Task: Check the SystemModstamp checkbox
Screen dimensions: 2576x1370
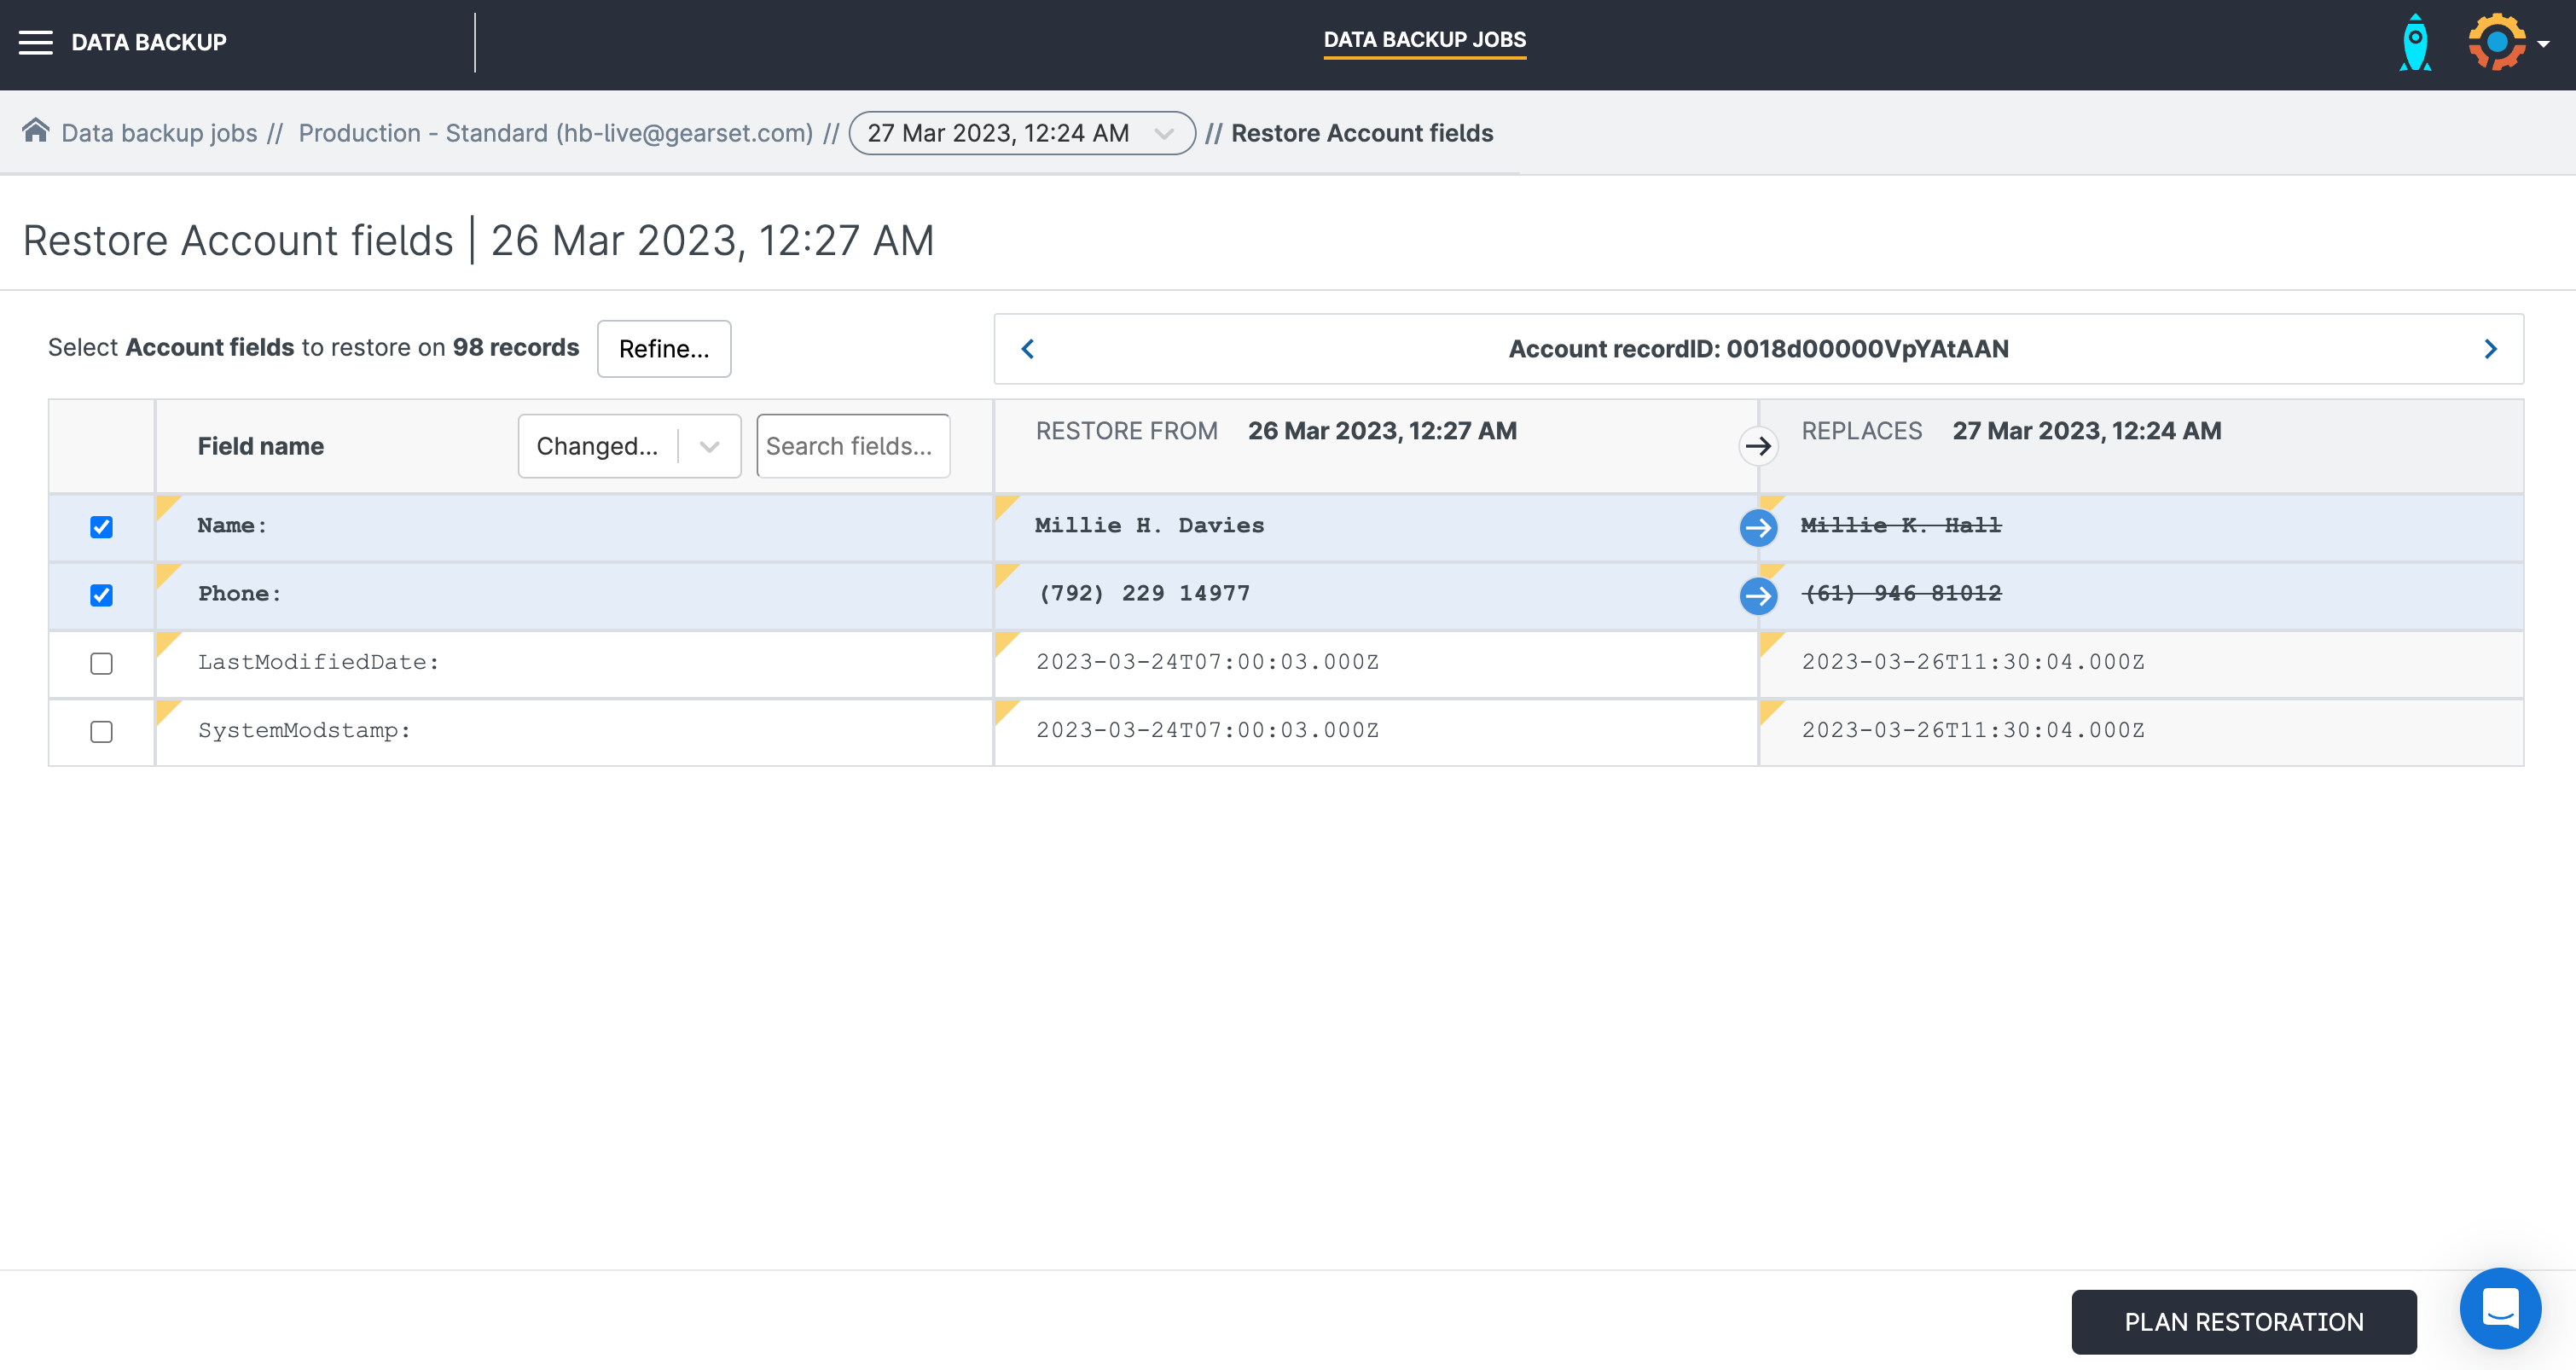Action: pyautogui.click(x=101, y=731)
